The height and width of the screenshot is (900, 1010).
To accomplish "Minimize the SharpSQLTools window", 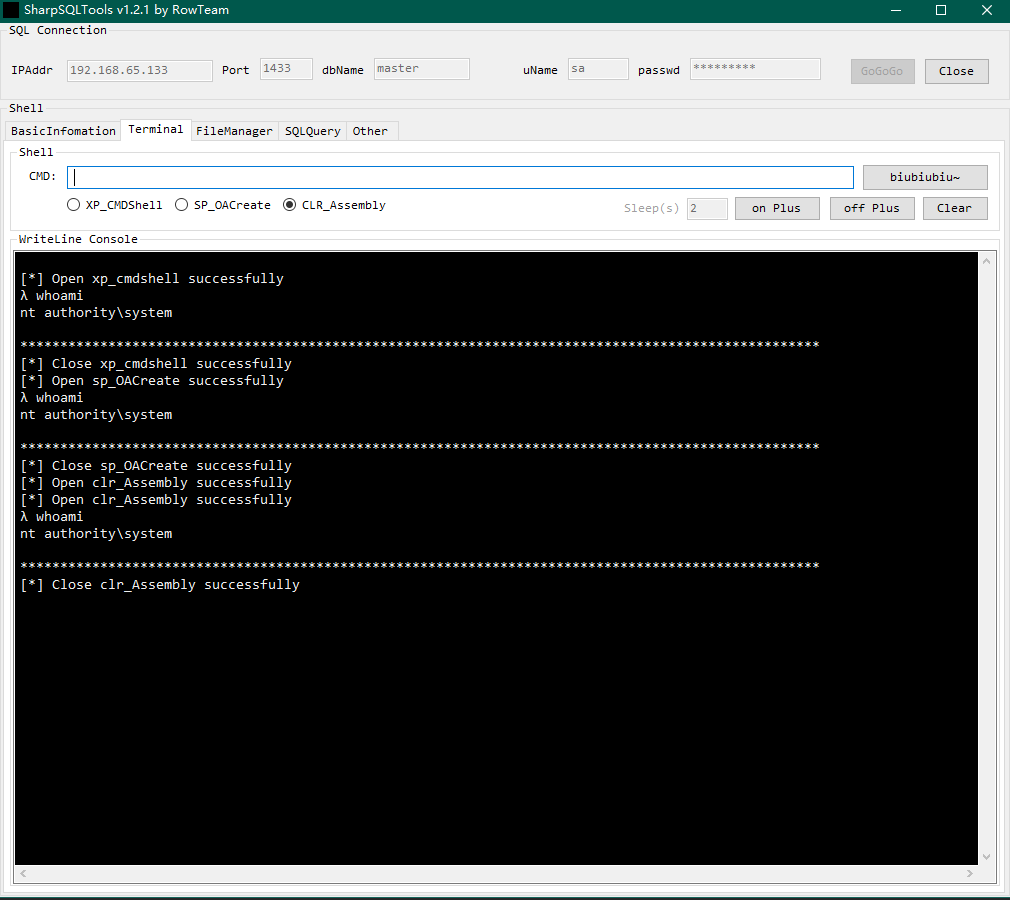I will pos(895,10).
